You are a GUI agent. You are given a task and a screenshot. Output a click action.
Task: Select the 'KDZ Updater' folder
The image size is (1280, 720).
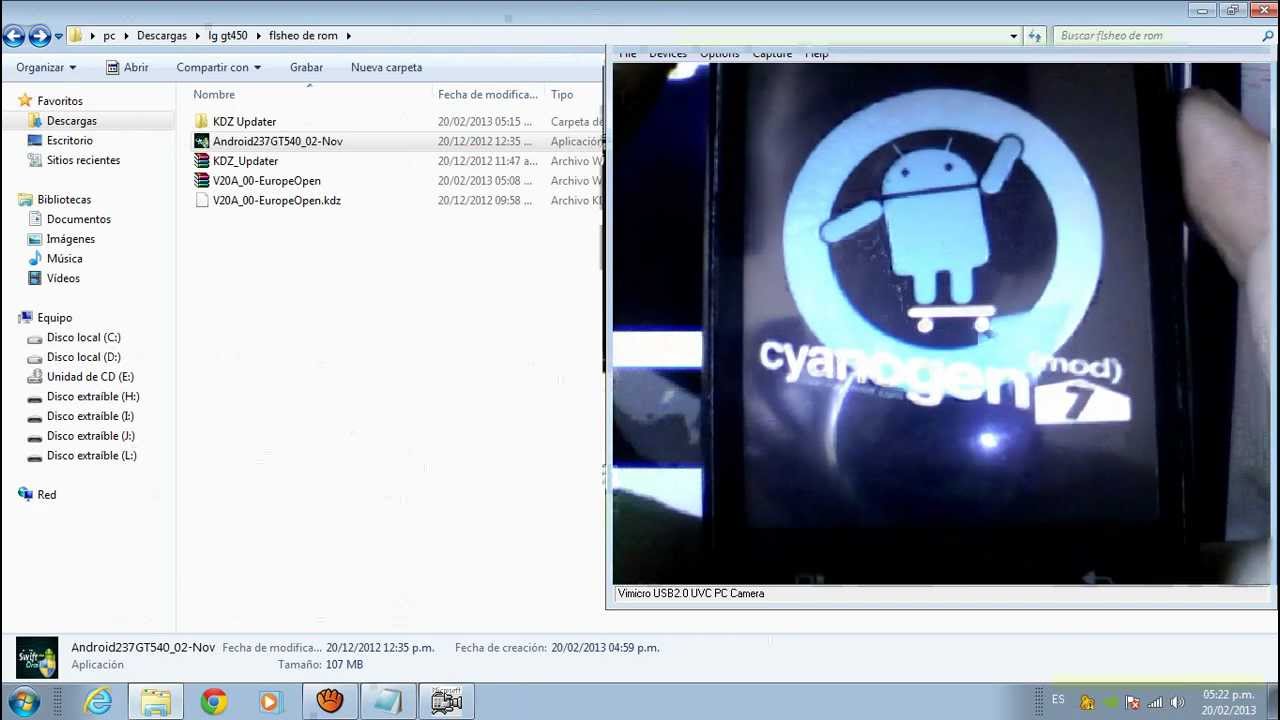[244, 122]
